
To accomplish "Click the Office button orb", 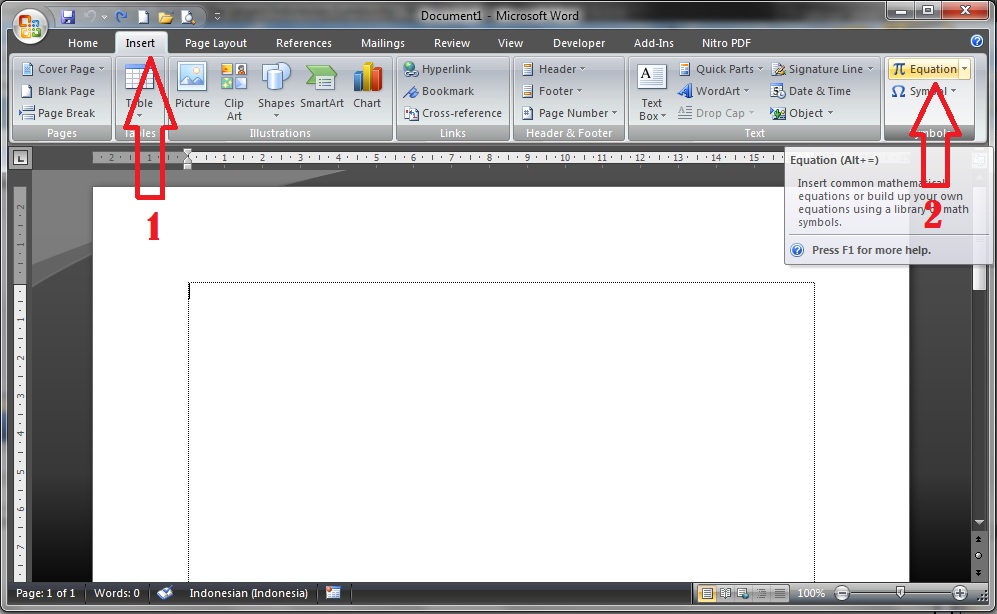I will point(30,27).
